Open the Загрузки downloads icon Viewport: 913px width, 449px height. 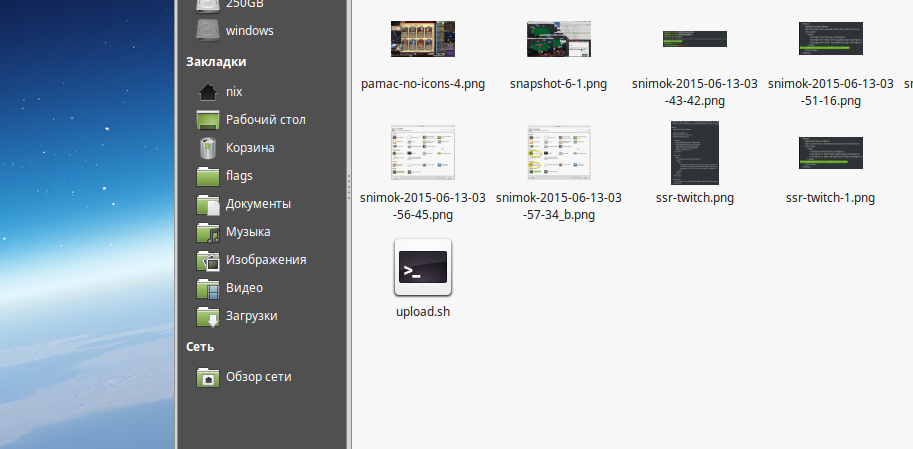pos(208,316)
